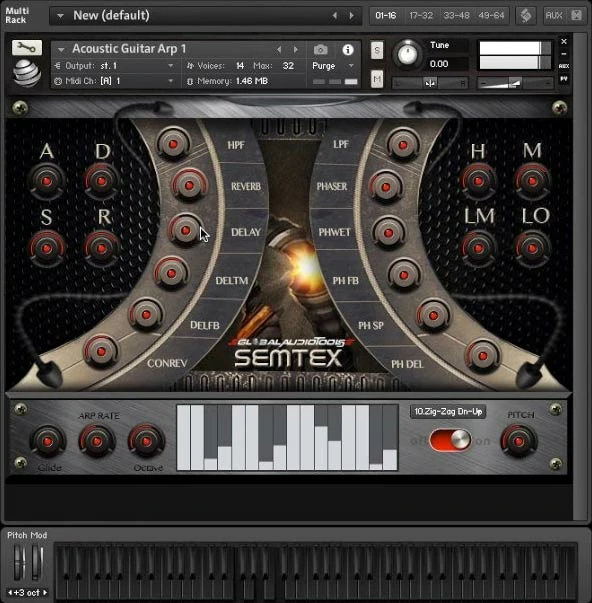Close the instrument with the X button
The image size is (592, 603).
pos(564,41)
